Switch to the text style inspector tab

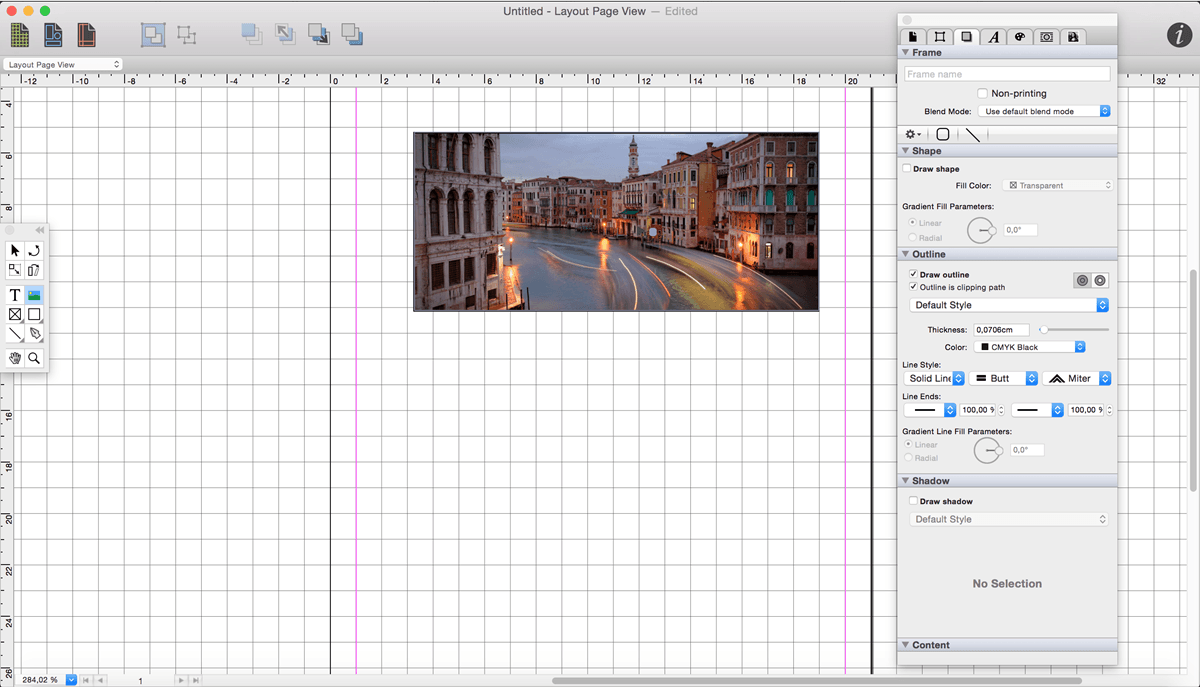pos(993,37)
